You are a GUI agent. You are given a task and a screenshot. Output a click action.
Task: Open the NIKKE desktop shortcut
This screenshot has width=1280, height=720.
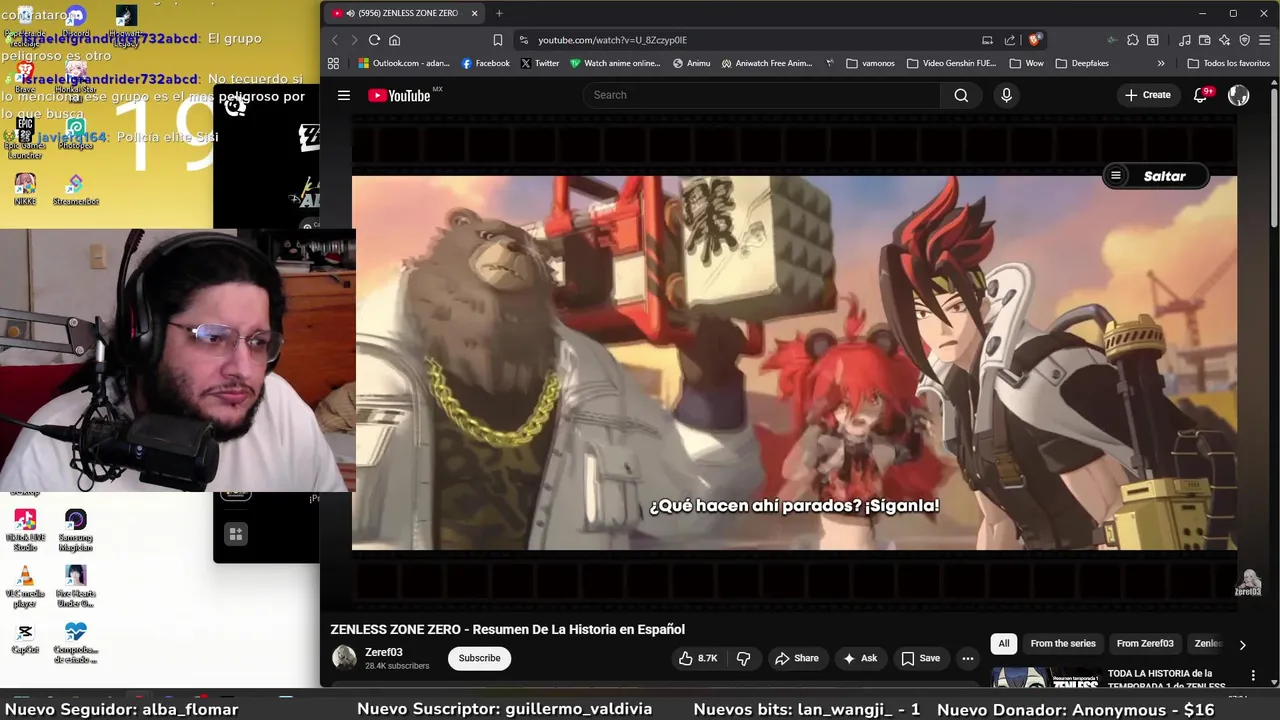pos(25,189)
